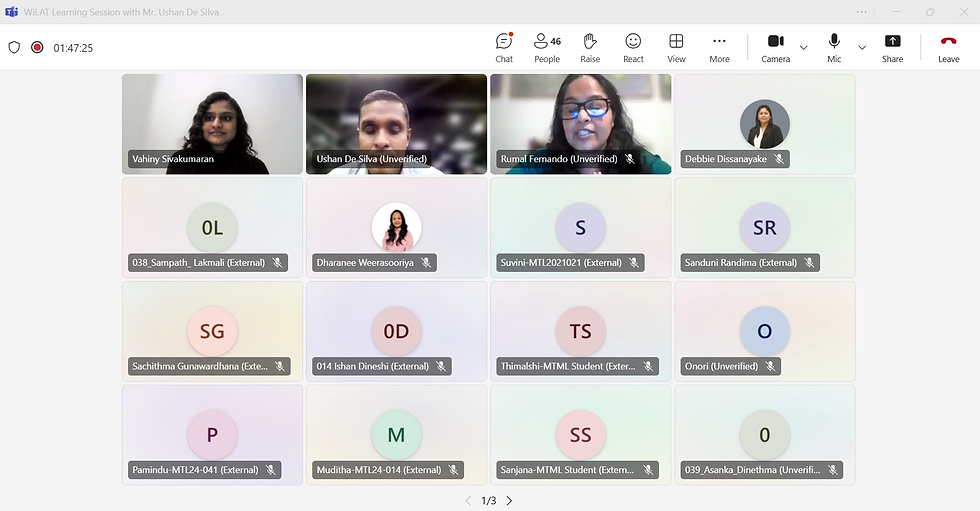The width and height of the screenshot is (980, 511).
Task: Toggle the Camera on or off
Action: (776, 48)
